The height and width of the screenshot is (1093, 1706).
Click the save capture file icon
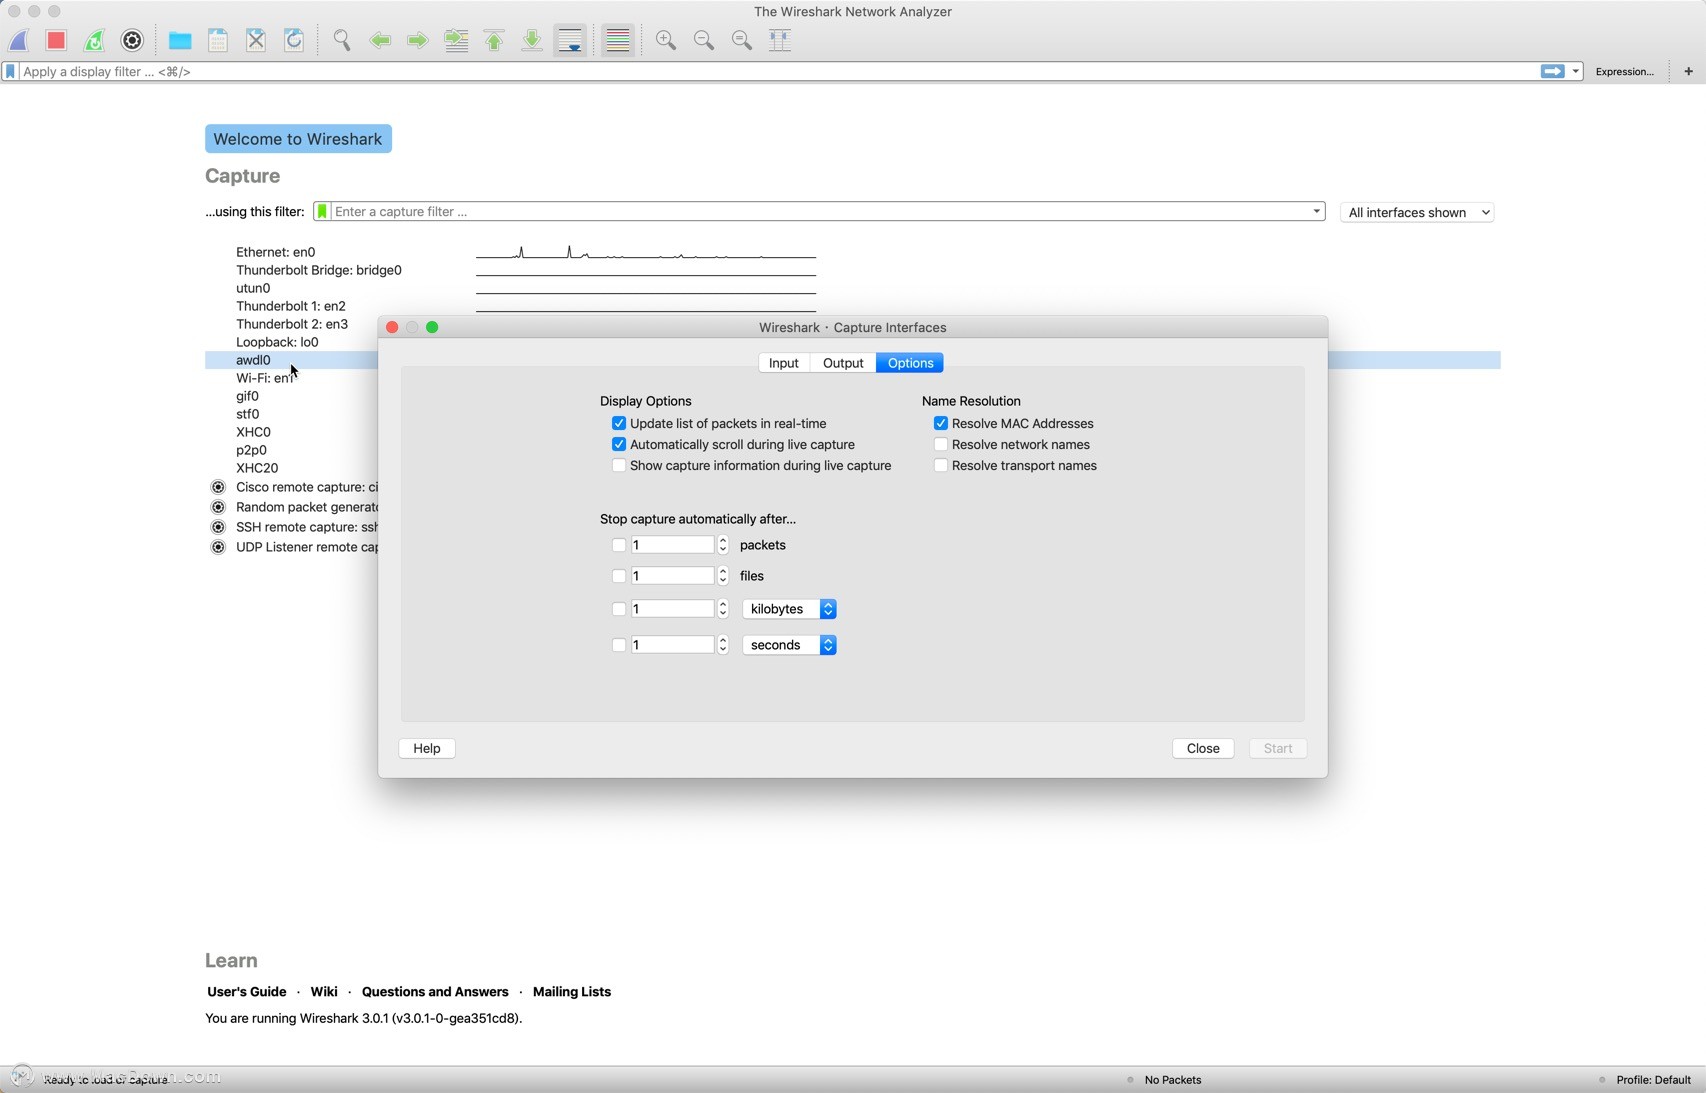click(x=218, y=40)
